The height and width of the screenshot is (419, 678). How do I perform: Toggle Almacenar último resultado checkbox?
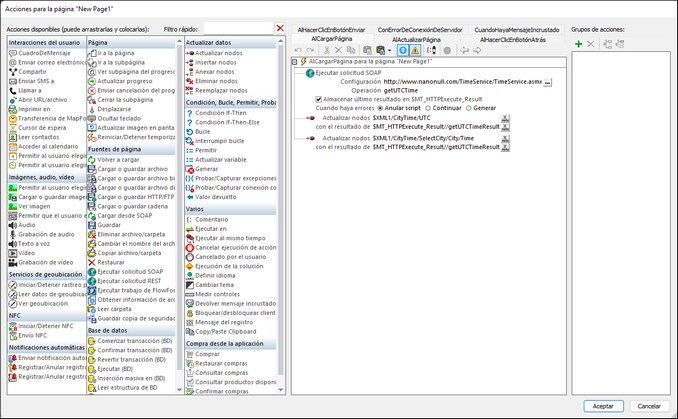pyautogui.click(x=319, y=99)
